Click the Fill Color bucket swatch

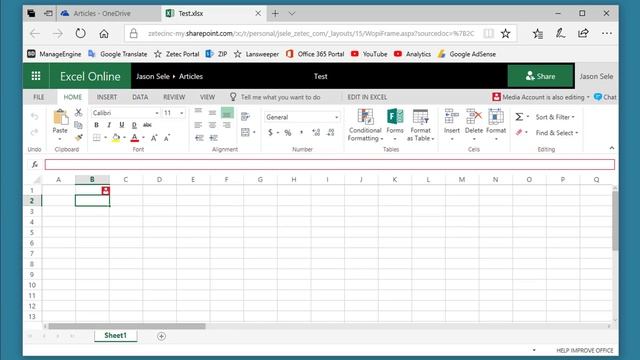[x=116, y=138]
